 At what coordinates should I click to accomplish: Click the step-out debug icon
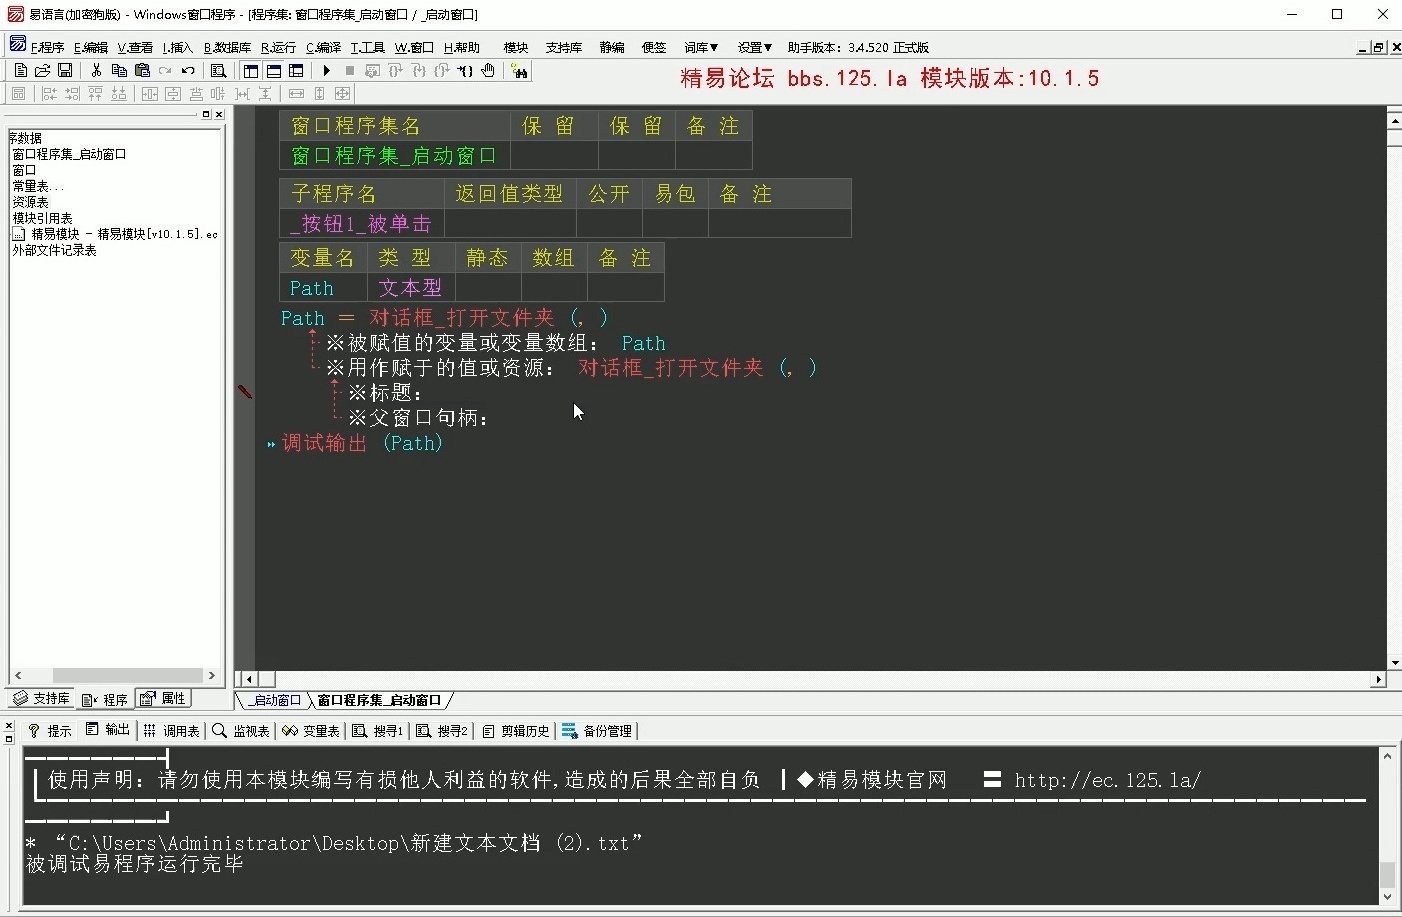click(x=442, y=71)
